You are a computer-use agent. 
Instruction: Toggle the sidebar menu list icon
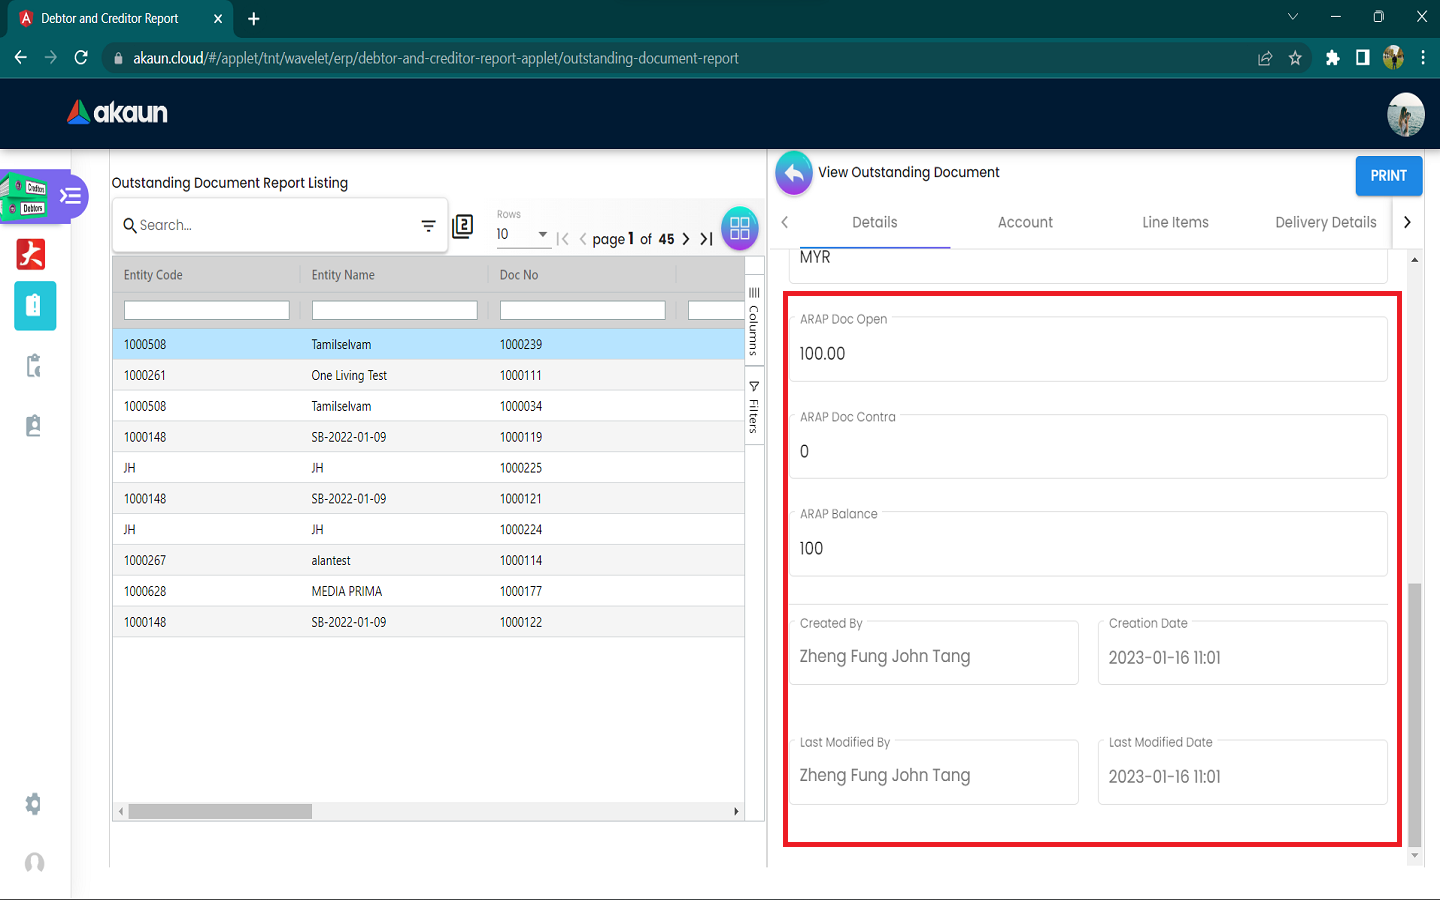[x=70, y=195]
